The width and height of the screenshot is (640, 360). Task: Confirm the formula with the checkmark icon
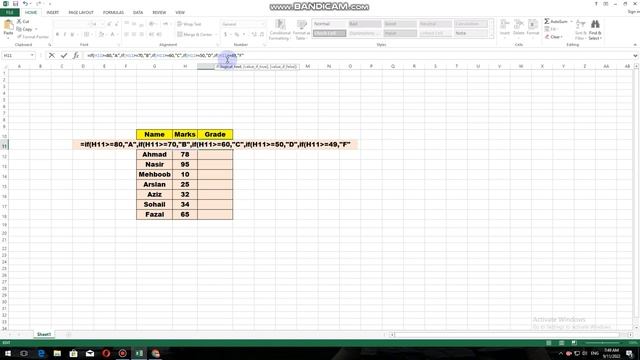click(64, 55)
